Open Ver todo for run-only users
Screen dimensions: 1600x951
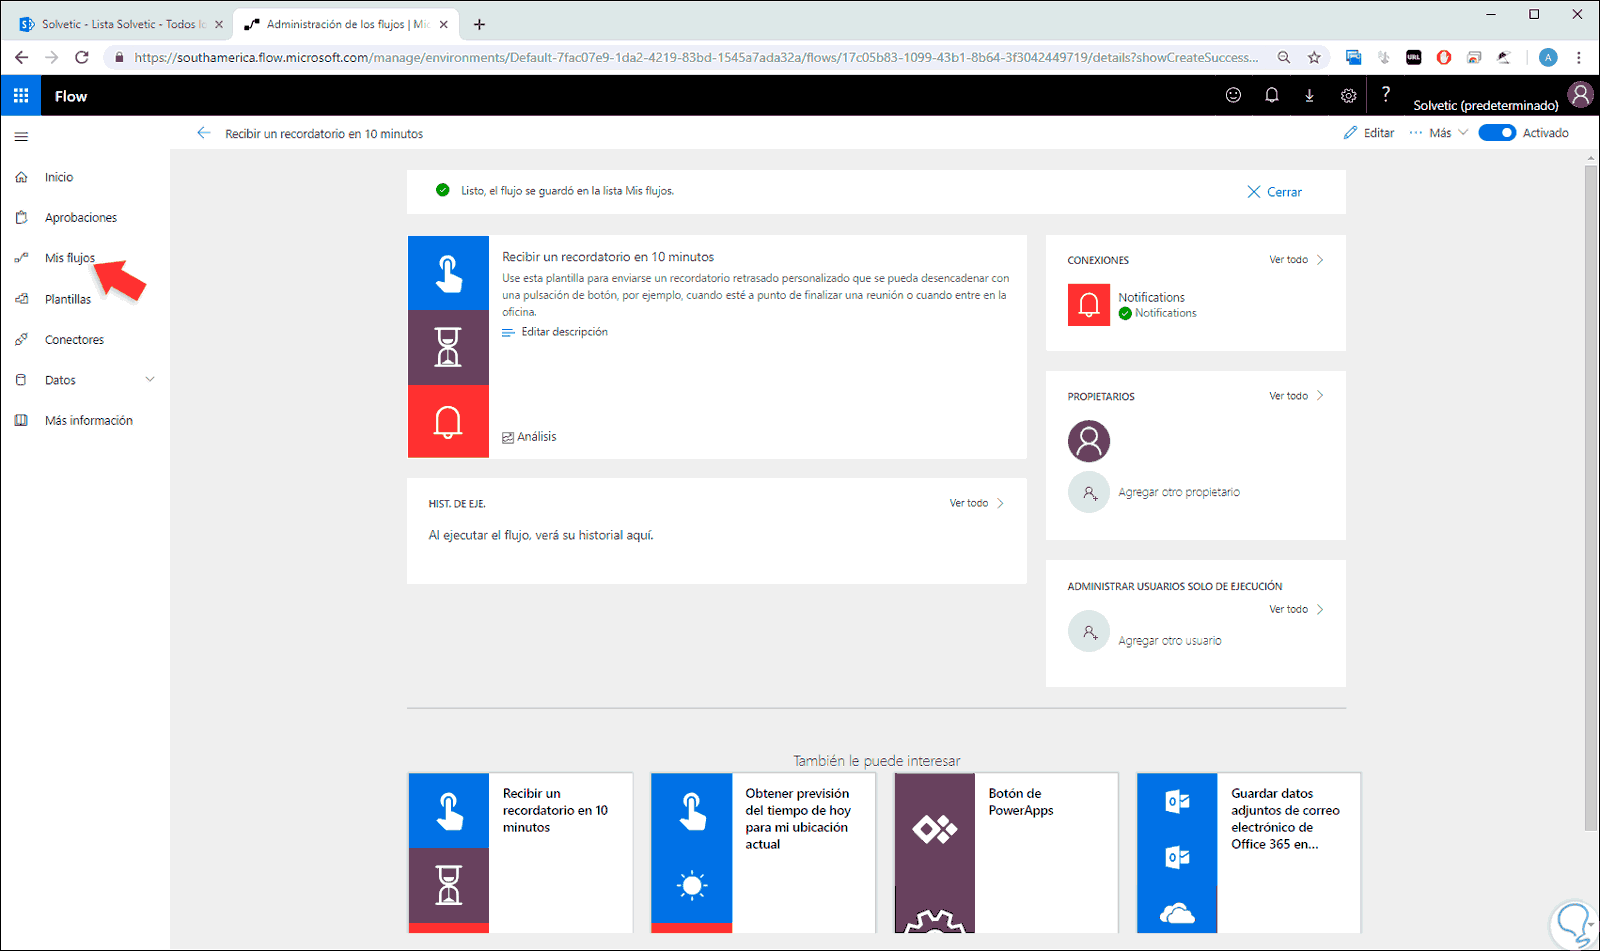[1296, 609]
